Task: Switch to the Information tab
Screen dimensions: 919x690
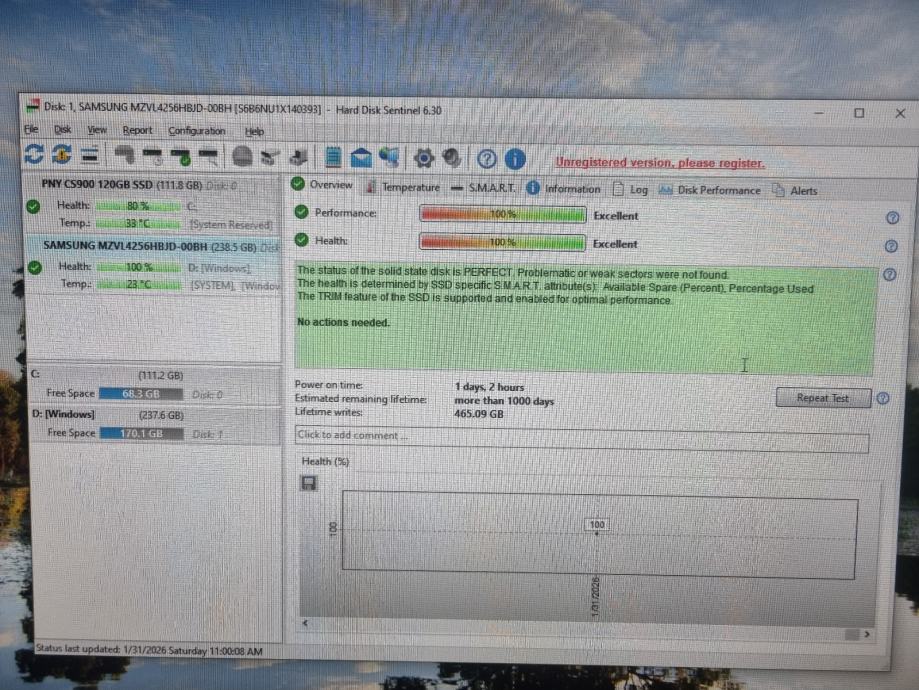Action: (563, 189)
